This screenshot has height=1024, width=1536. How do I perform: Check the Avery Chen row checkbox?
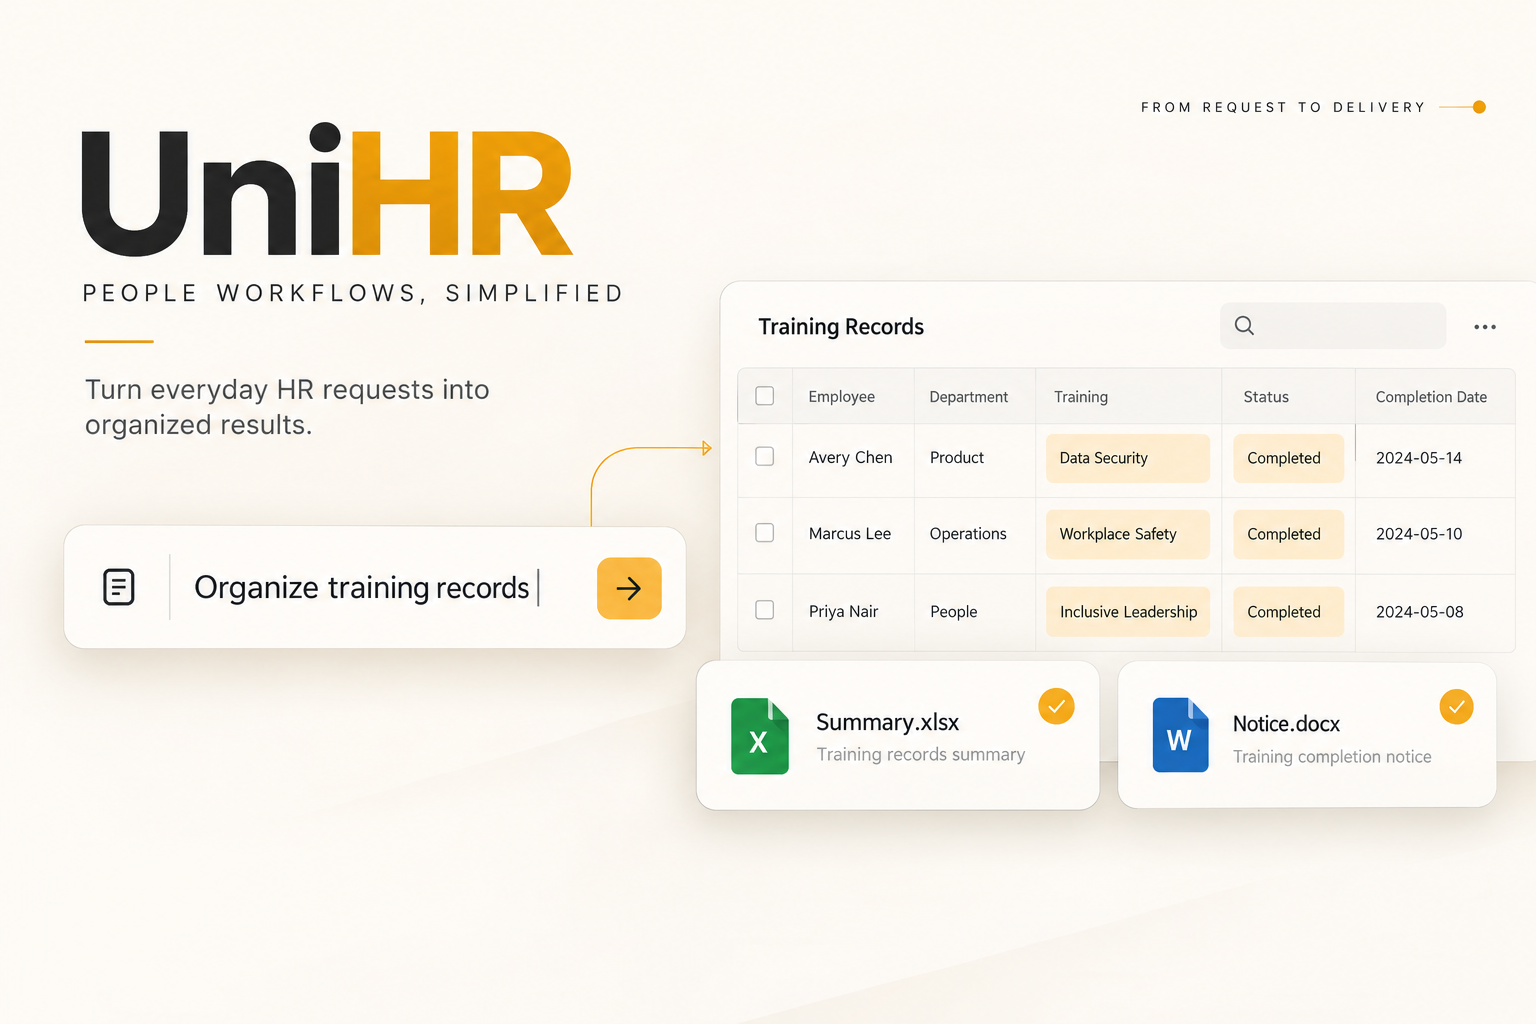pos(765,456)
